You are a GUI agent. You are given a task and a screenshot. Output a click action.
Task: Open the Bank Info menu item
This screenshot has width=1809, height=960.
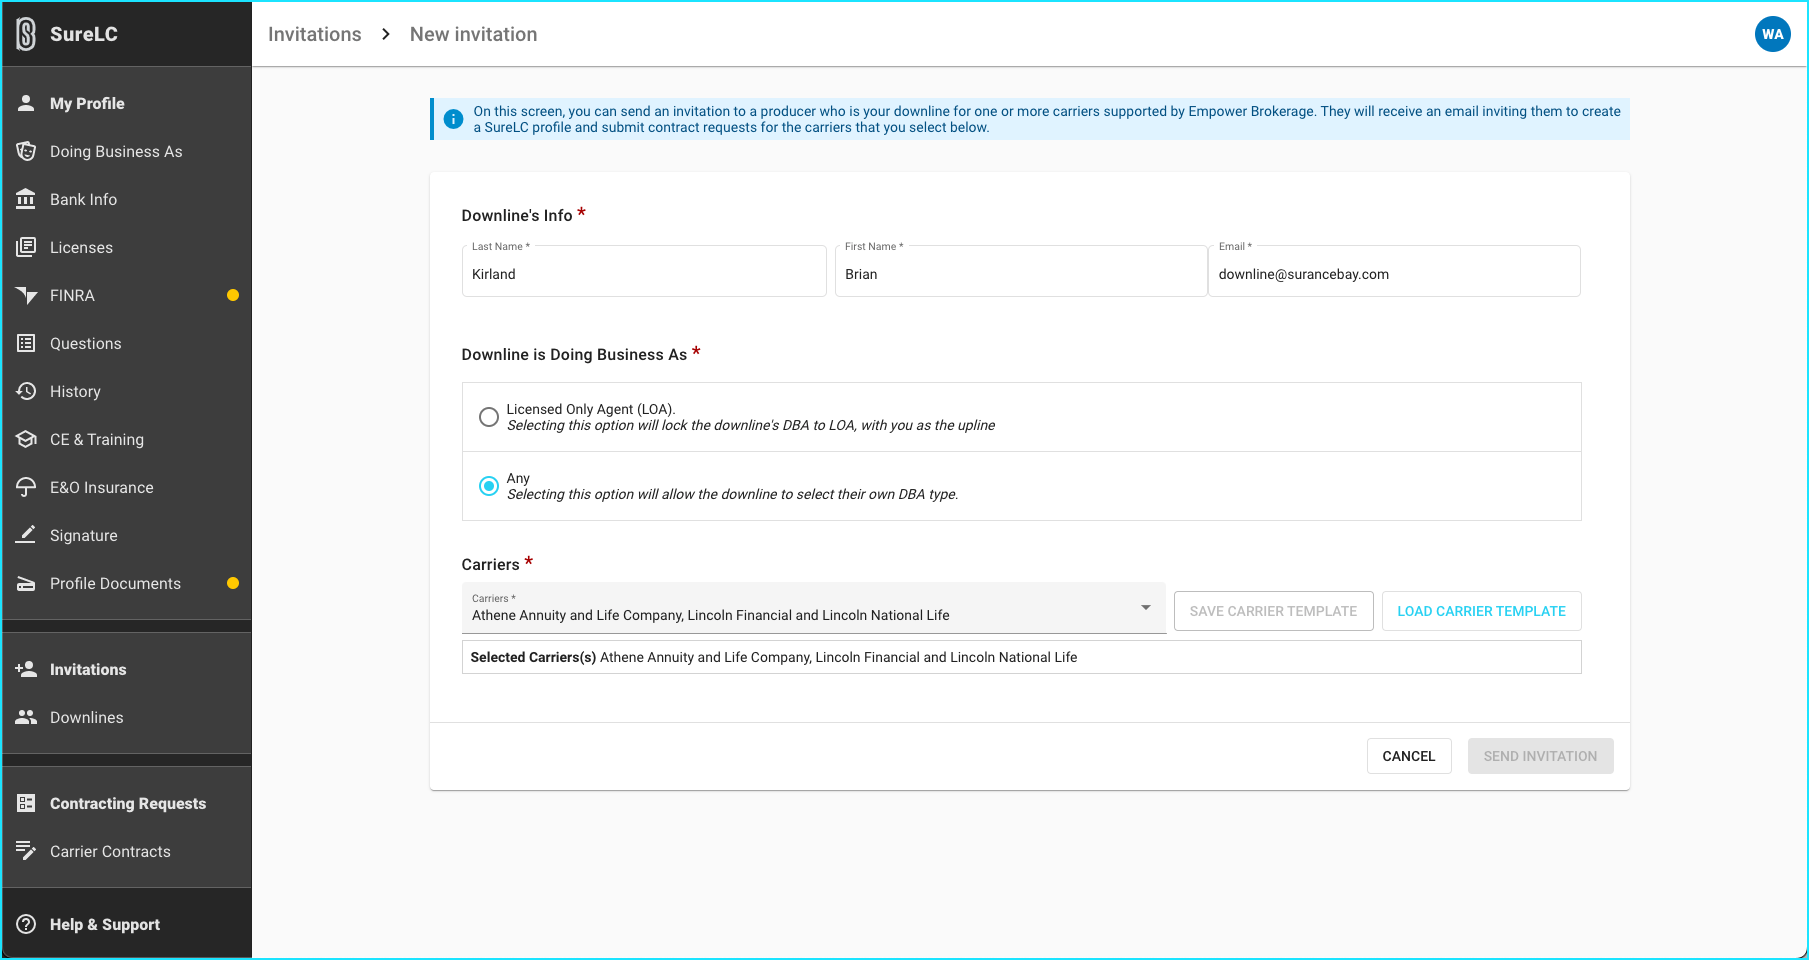(127, 199)
